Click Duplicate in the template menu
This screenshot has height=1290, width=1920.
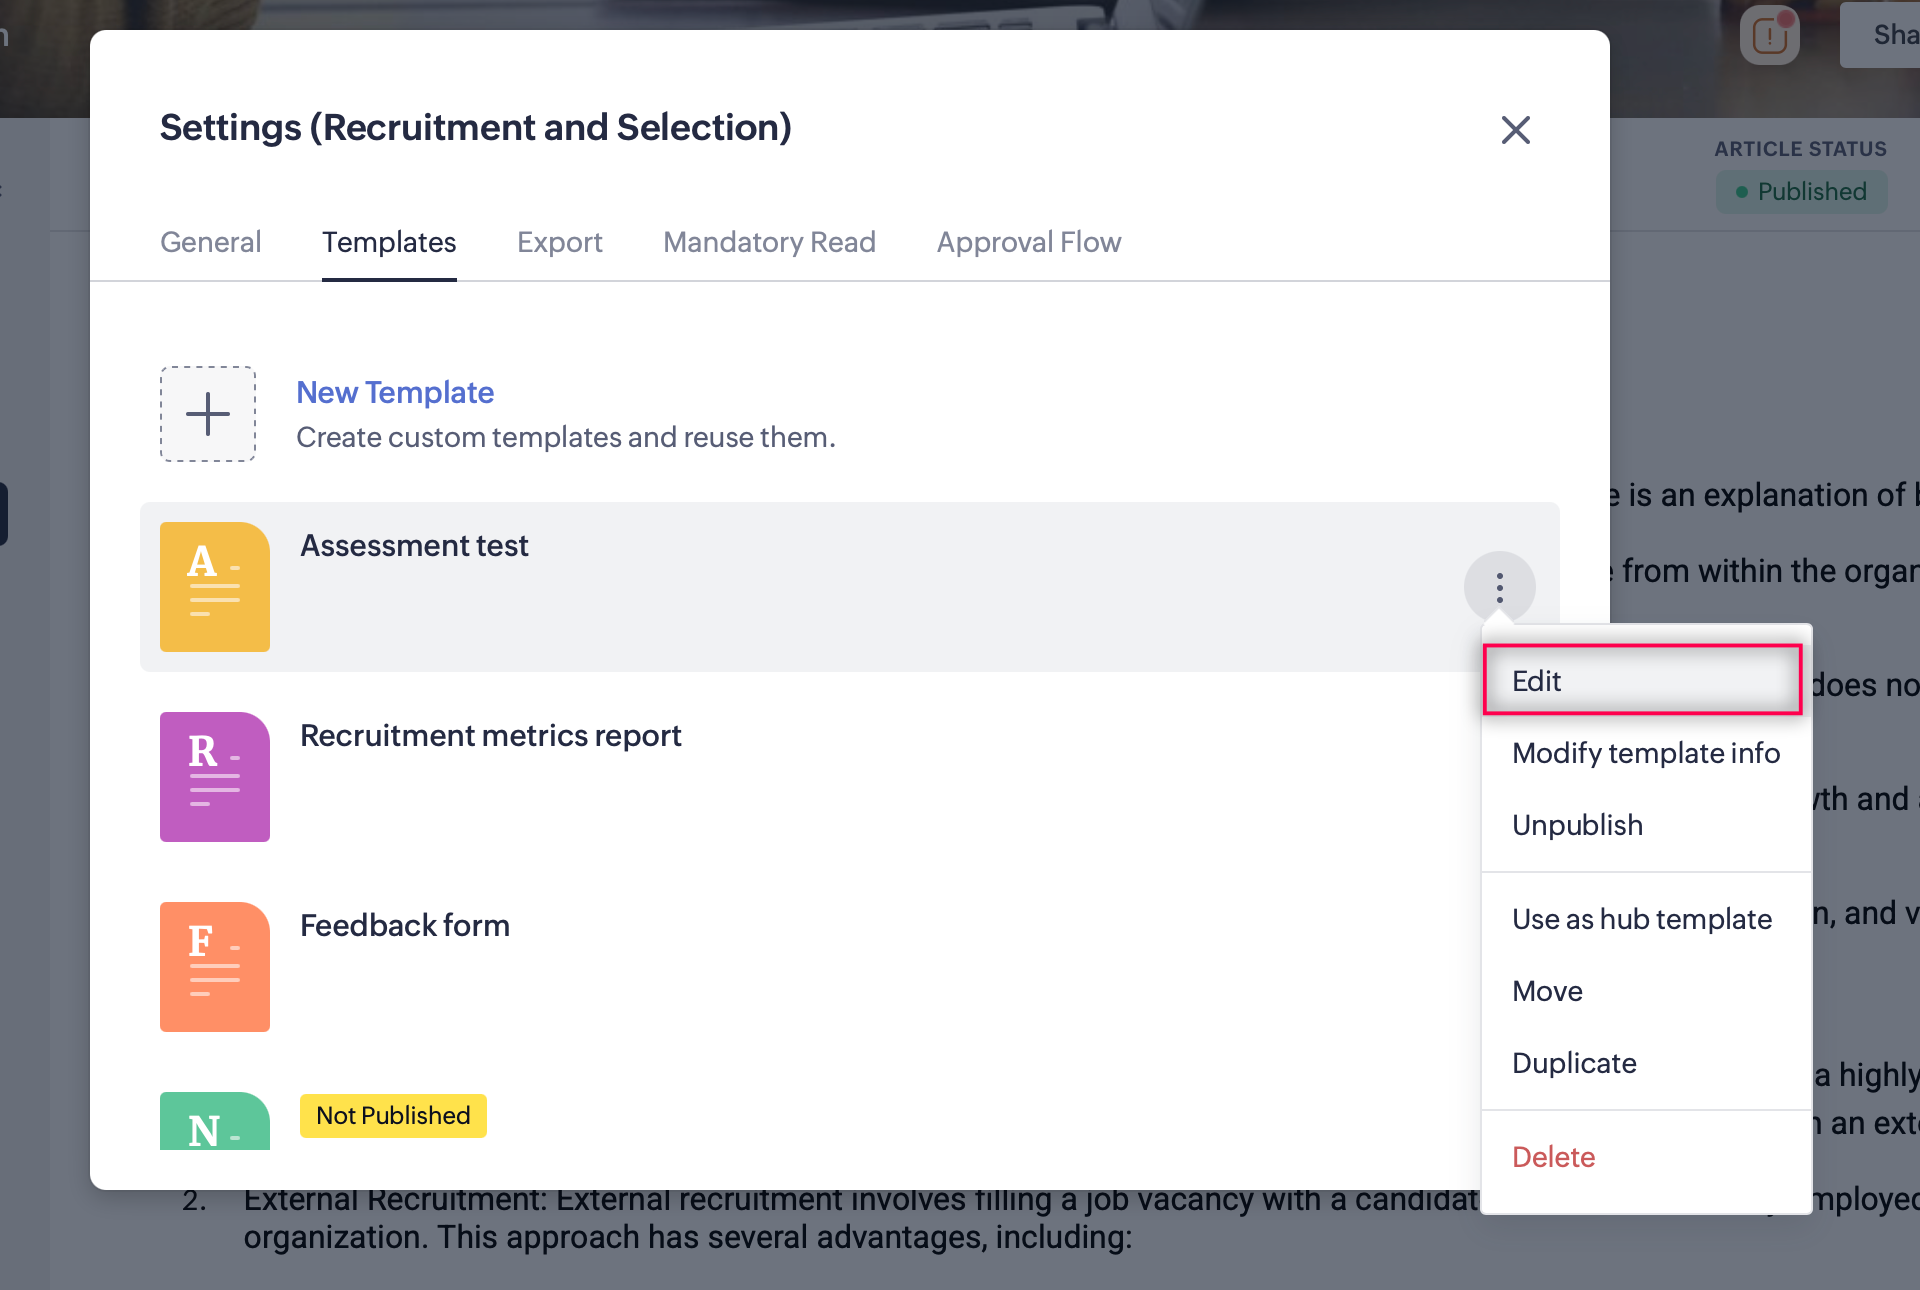1574,1063
